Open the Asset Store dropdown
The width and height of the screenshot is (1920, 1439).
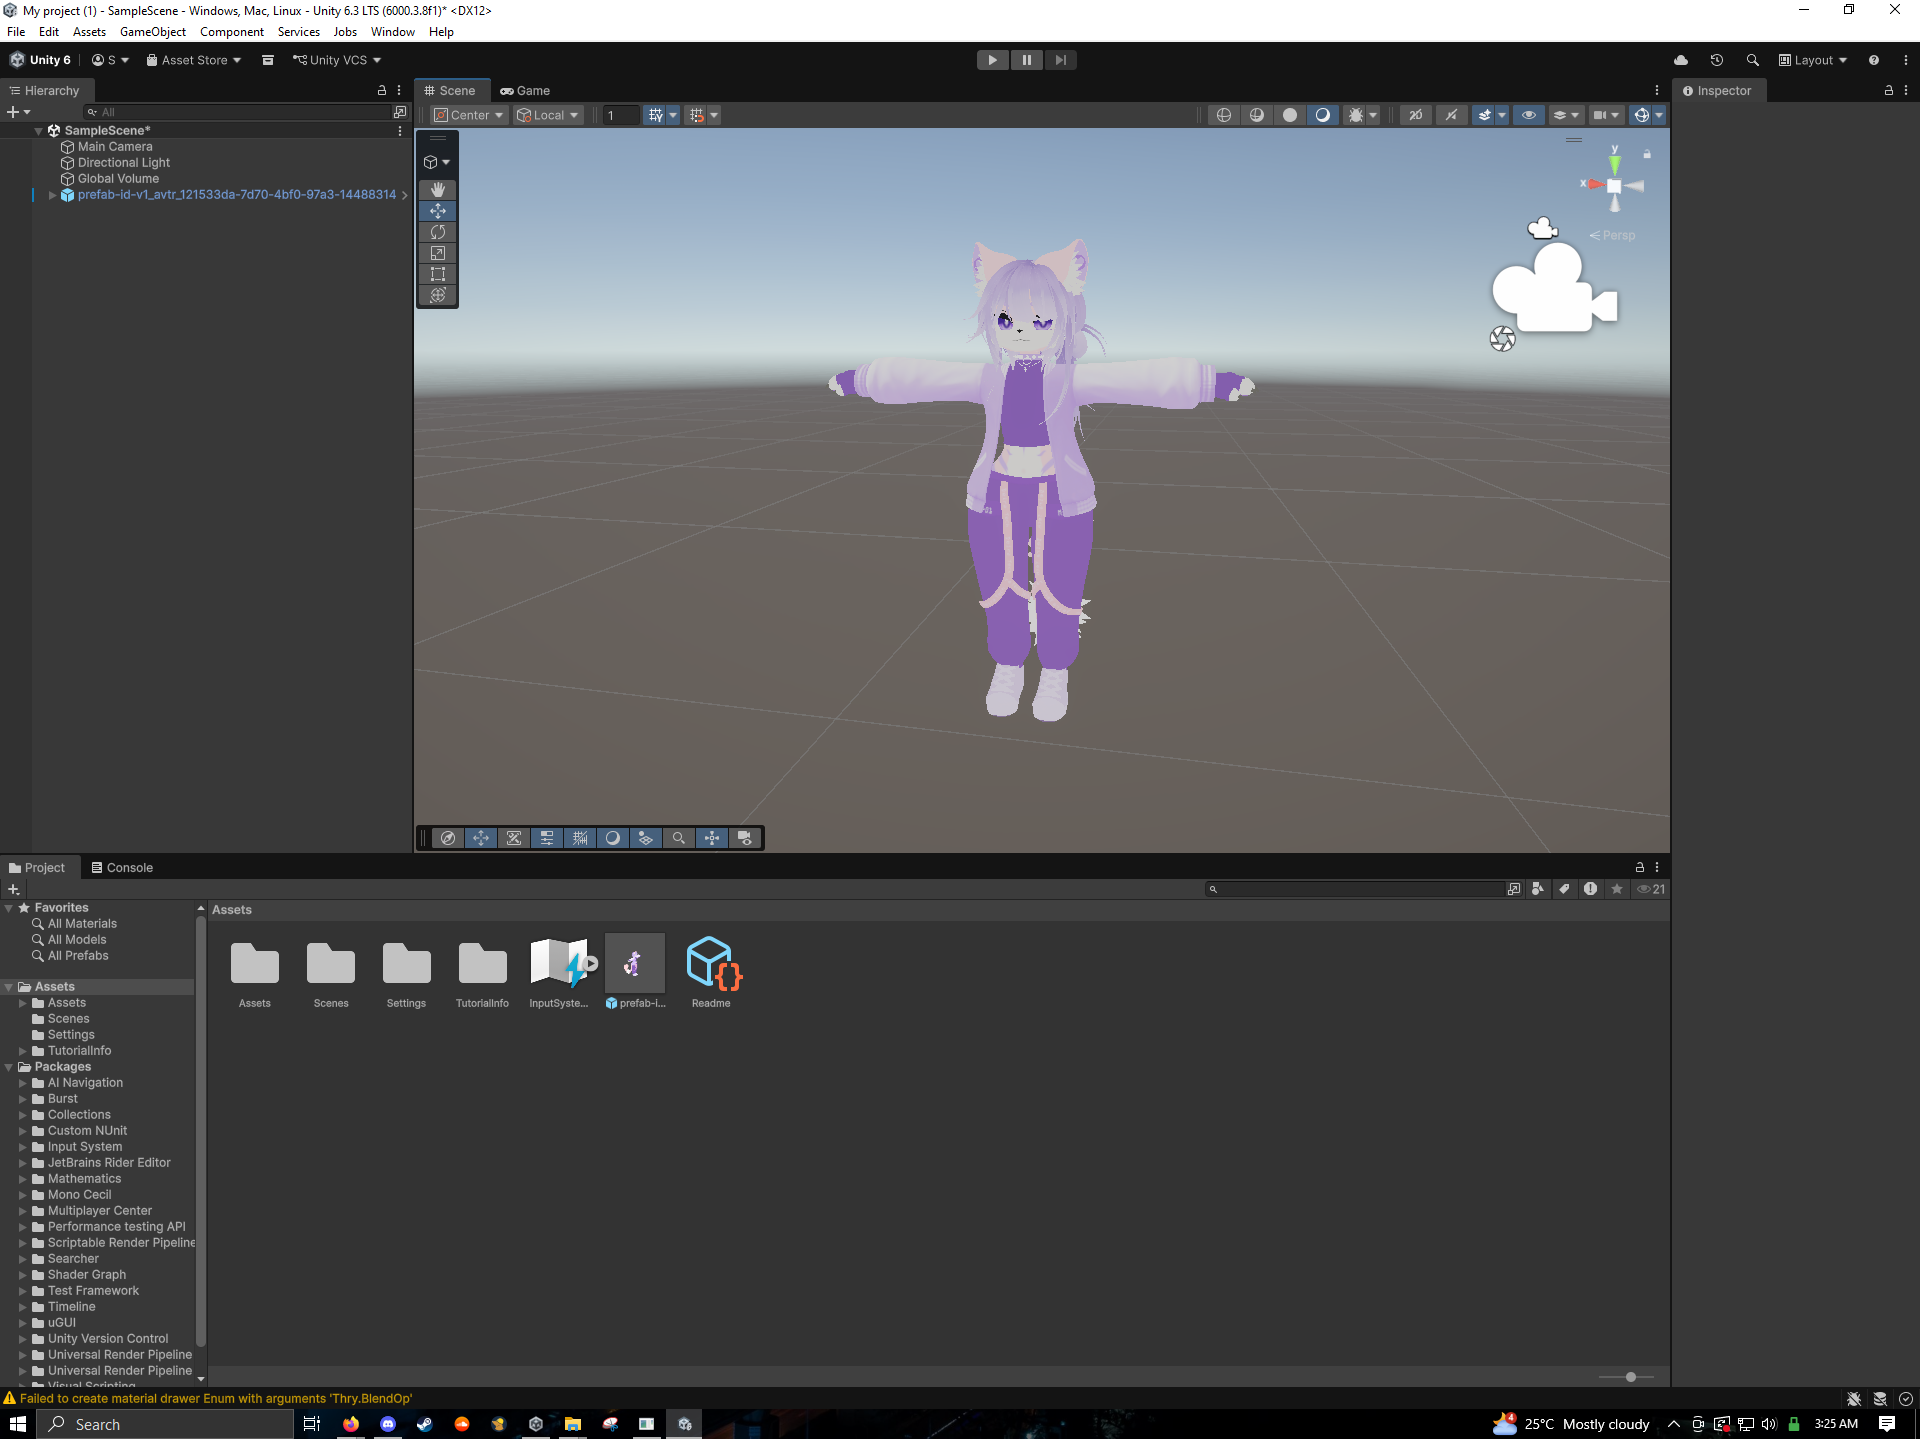(x=194, y=60)
